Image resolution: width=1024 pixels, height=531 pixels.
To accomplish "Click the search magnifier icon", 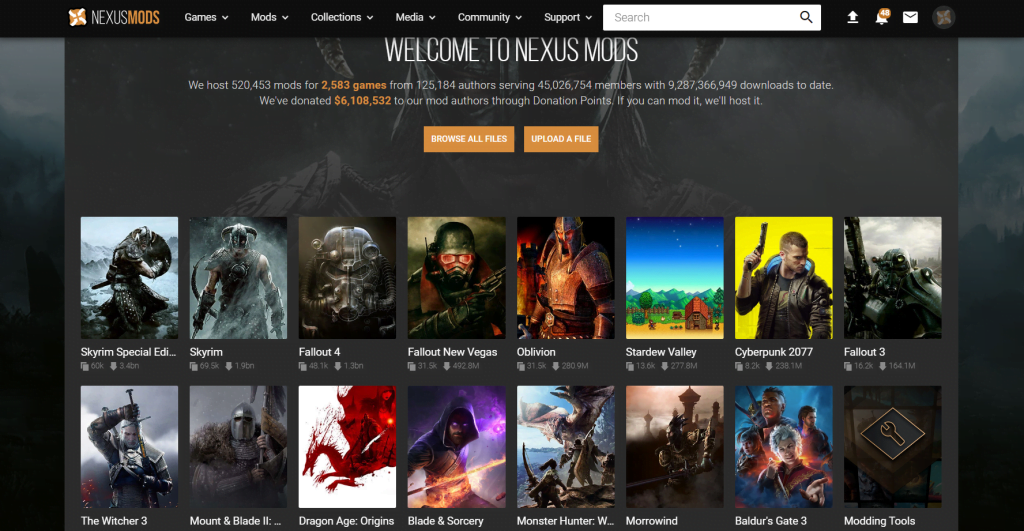I will pyautogui.click(x=806, y=17).
